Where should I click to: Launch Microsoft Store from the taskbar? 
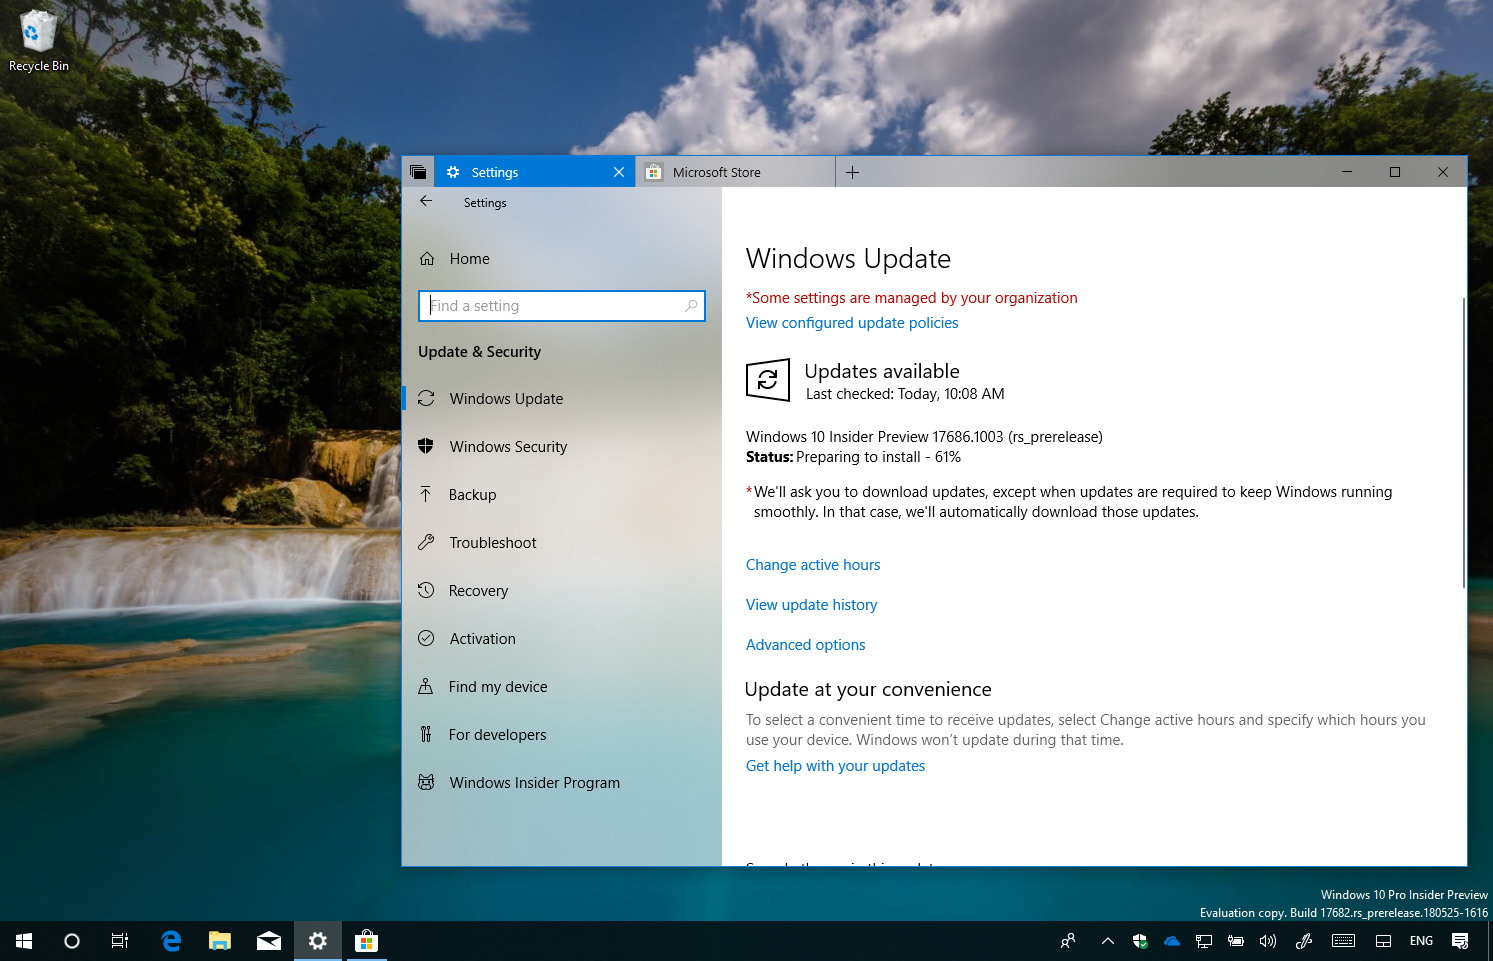pyautogui.click(x=366, y=940)
